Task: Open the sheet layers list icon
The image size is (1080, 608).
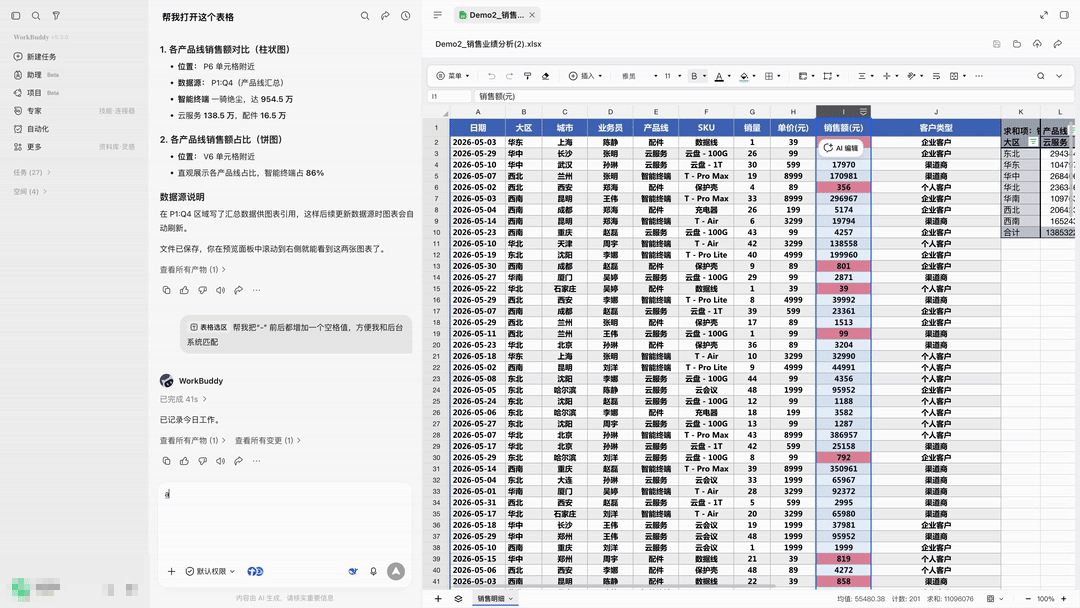Action: click(458, 598)
